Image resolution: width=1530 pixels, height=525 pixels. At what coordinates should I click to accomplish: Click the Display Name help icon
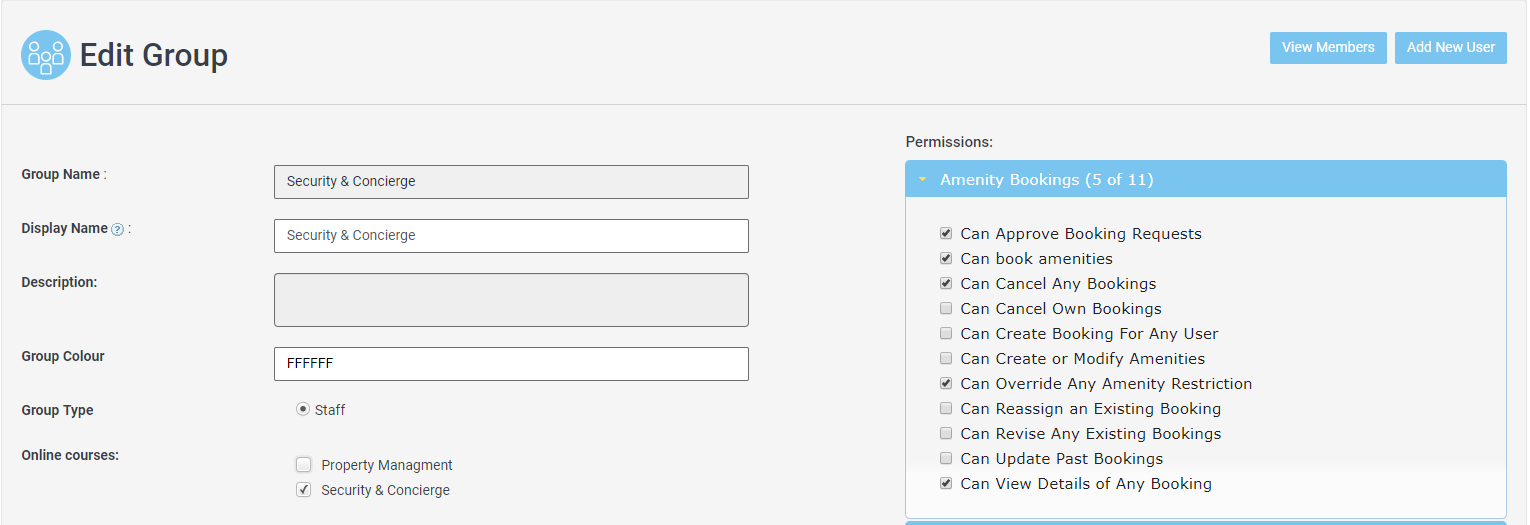click(117, 230)
